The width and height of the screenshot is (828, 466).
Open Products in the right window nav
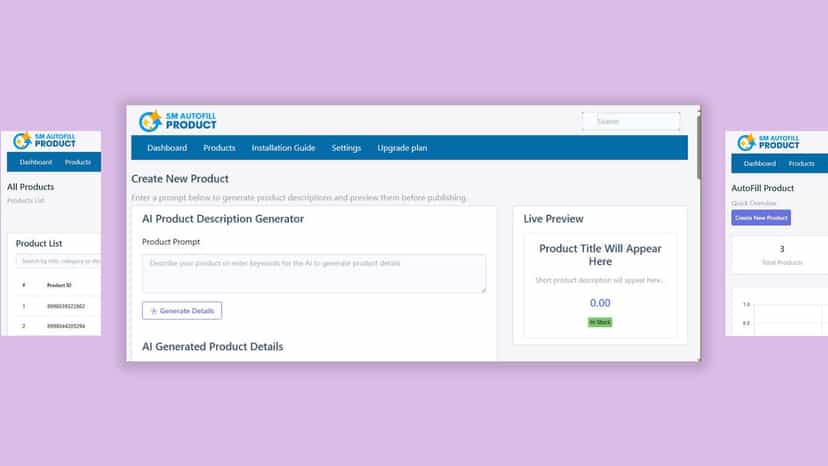point(801,164)
